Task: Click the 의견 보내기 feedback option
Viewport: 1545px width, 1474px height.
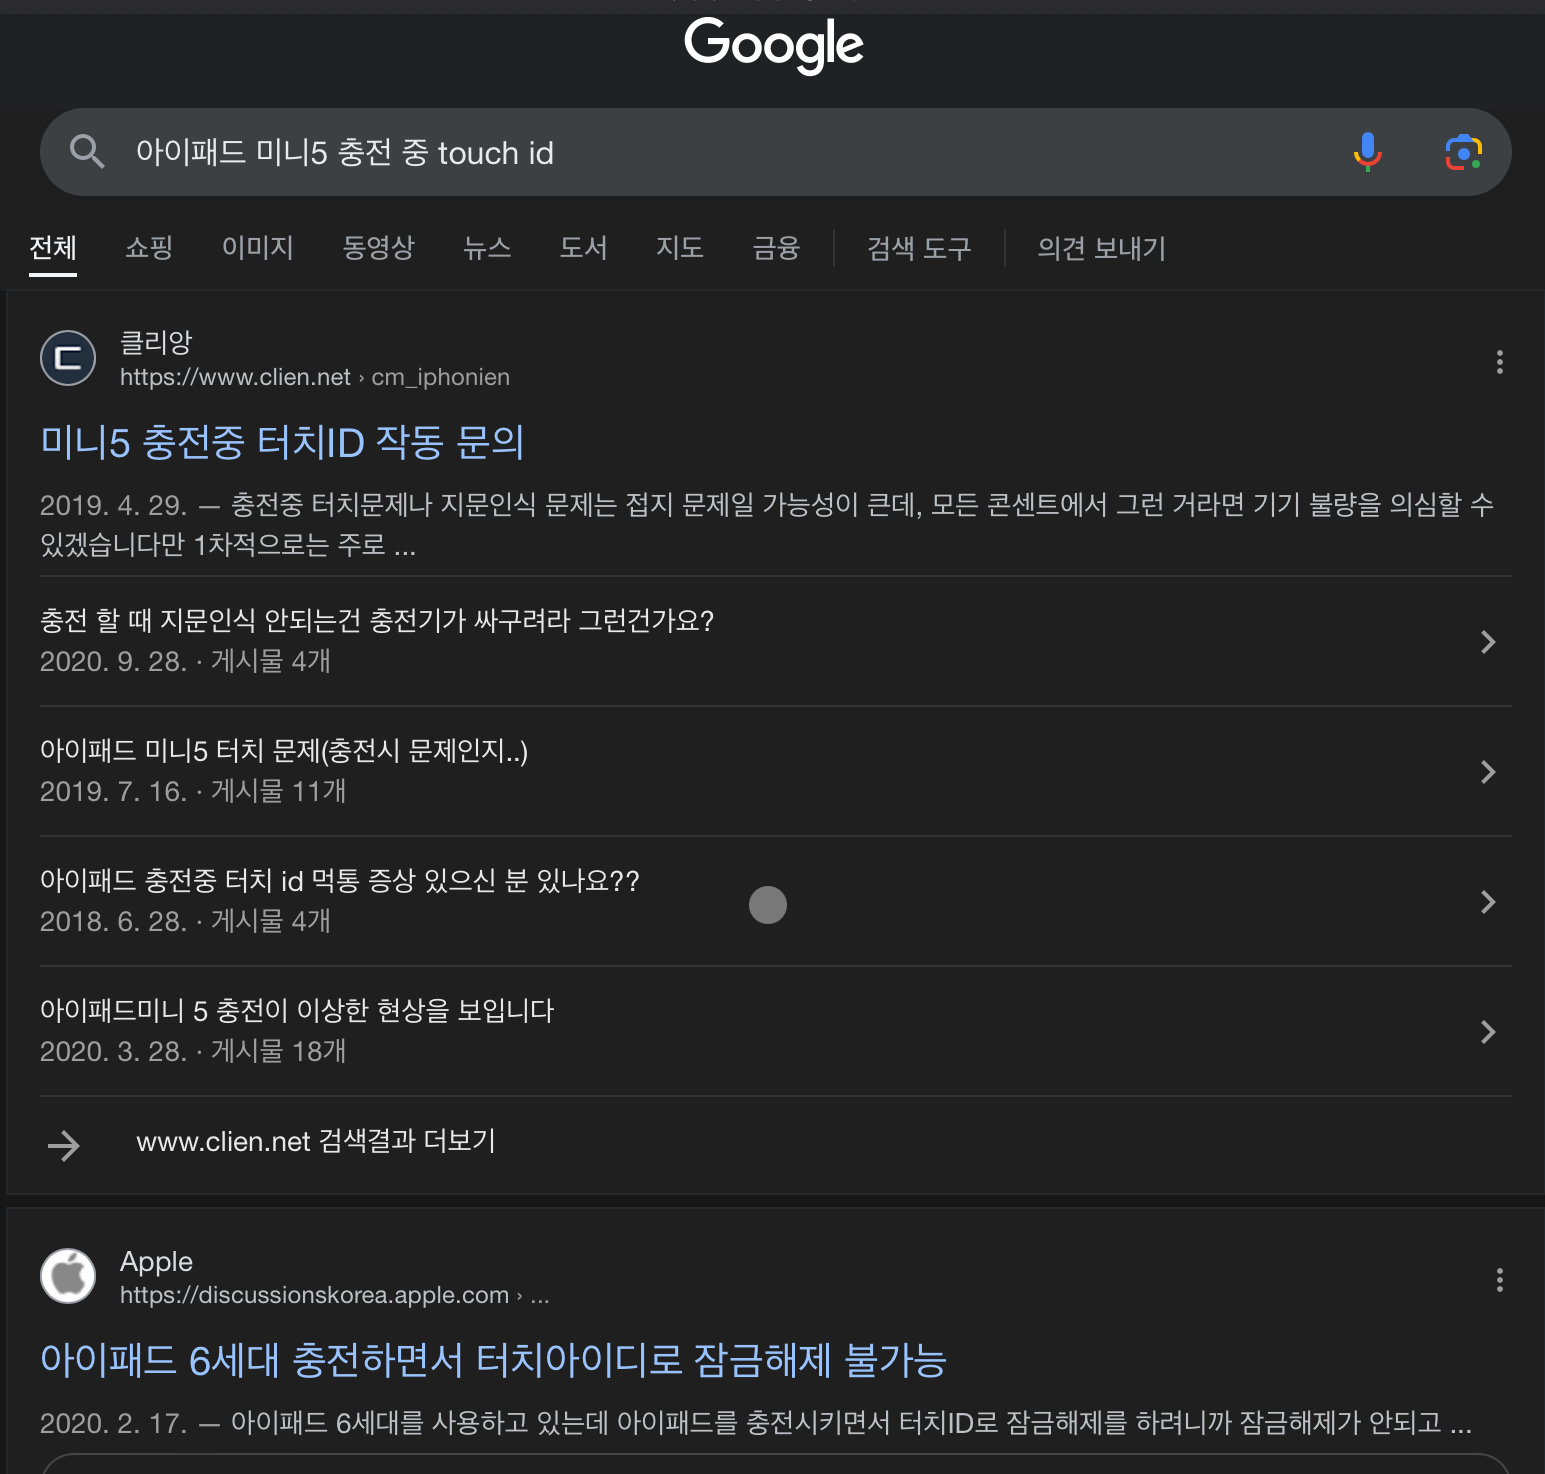Action: [x=1101, y=249]
